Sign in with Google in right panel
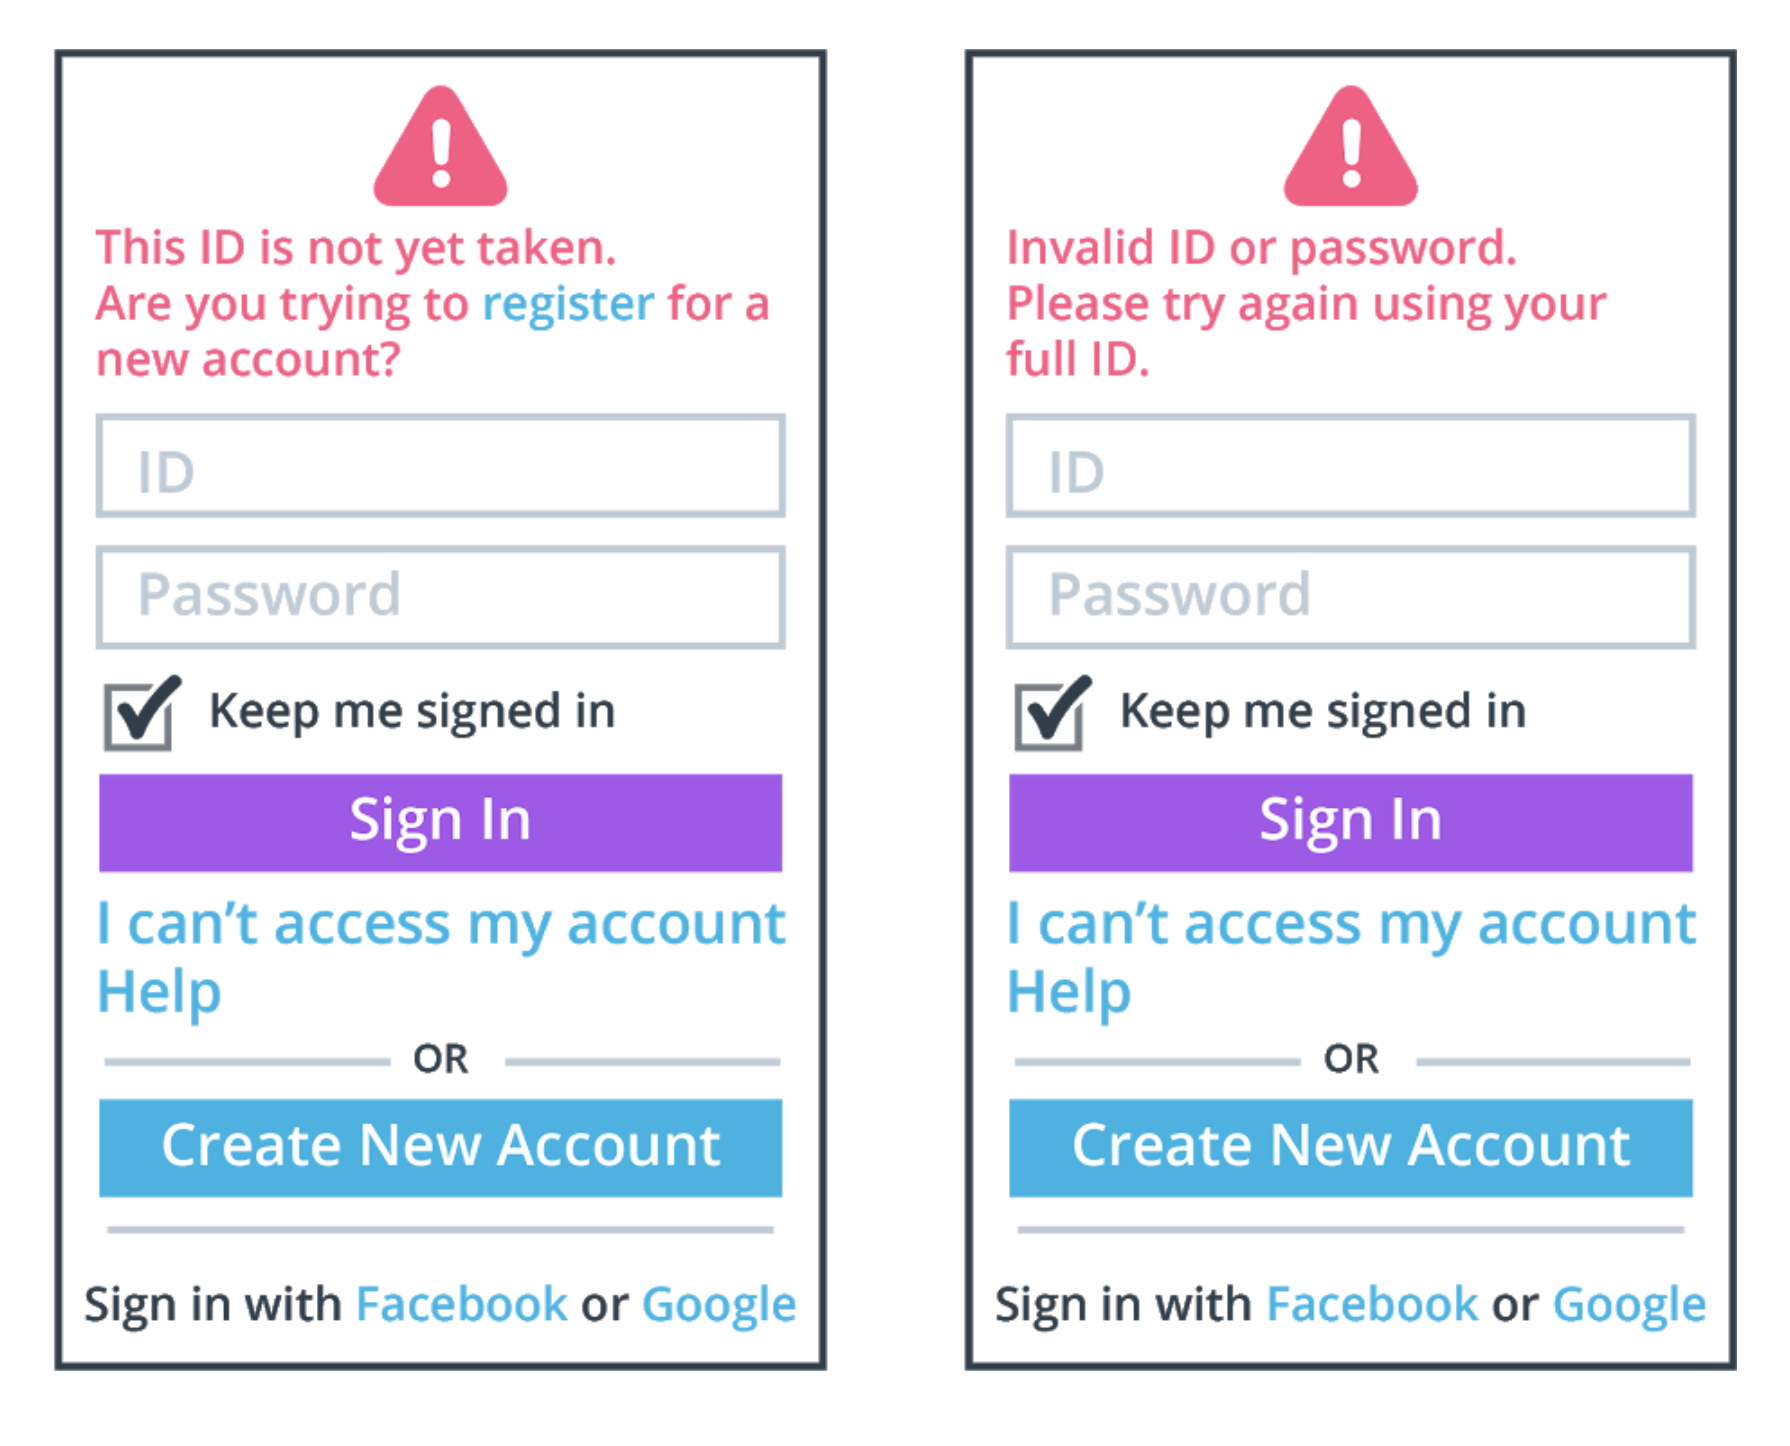Screen dimensions: 1790x1446 [1628, 1304]
